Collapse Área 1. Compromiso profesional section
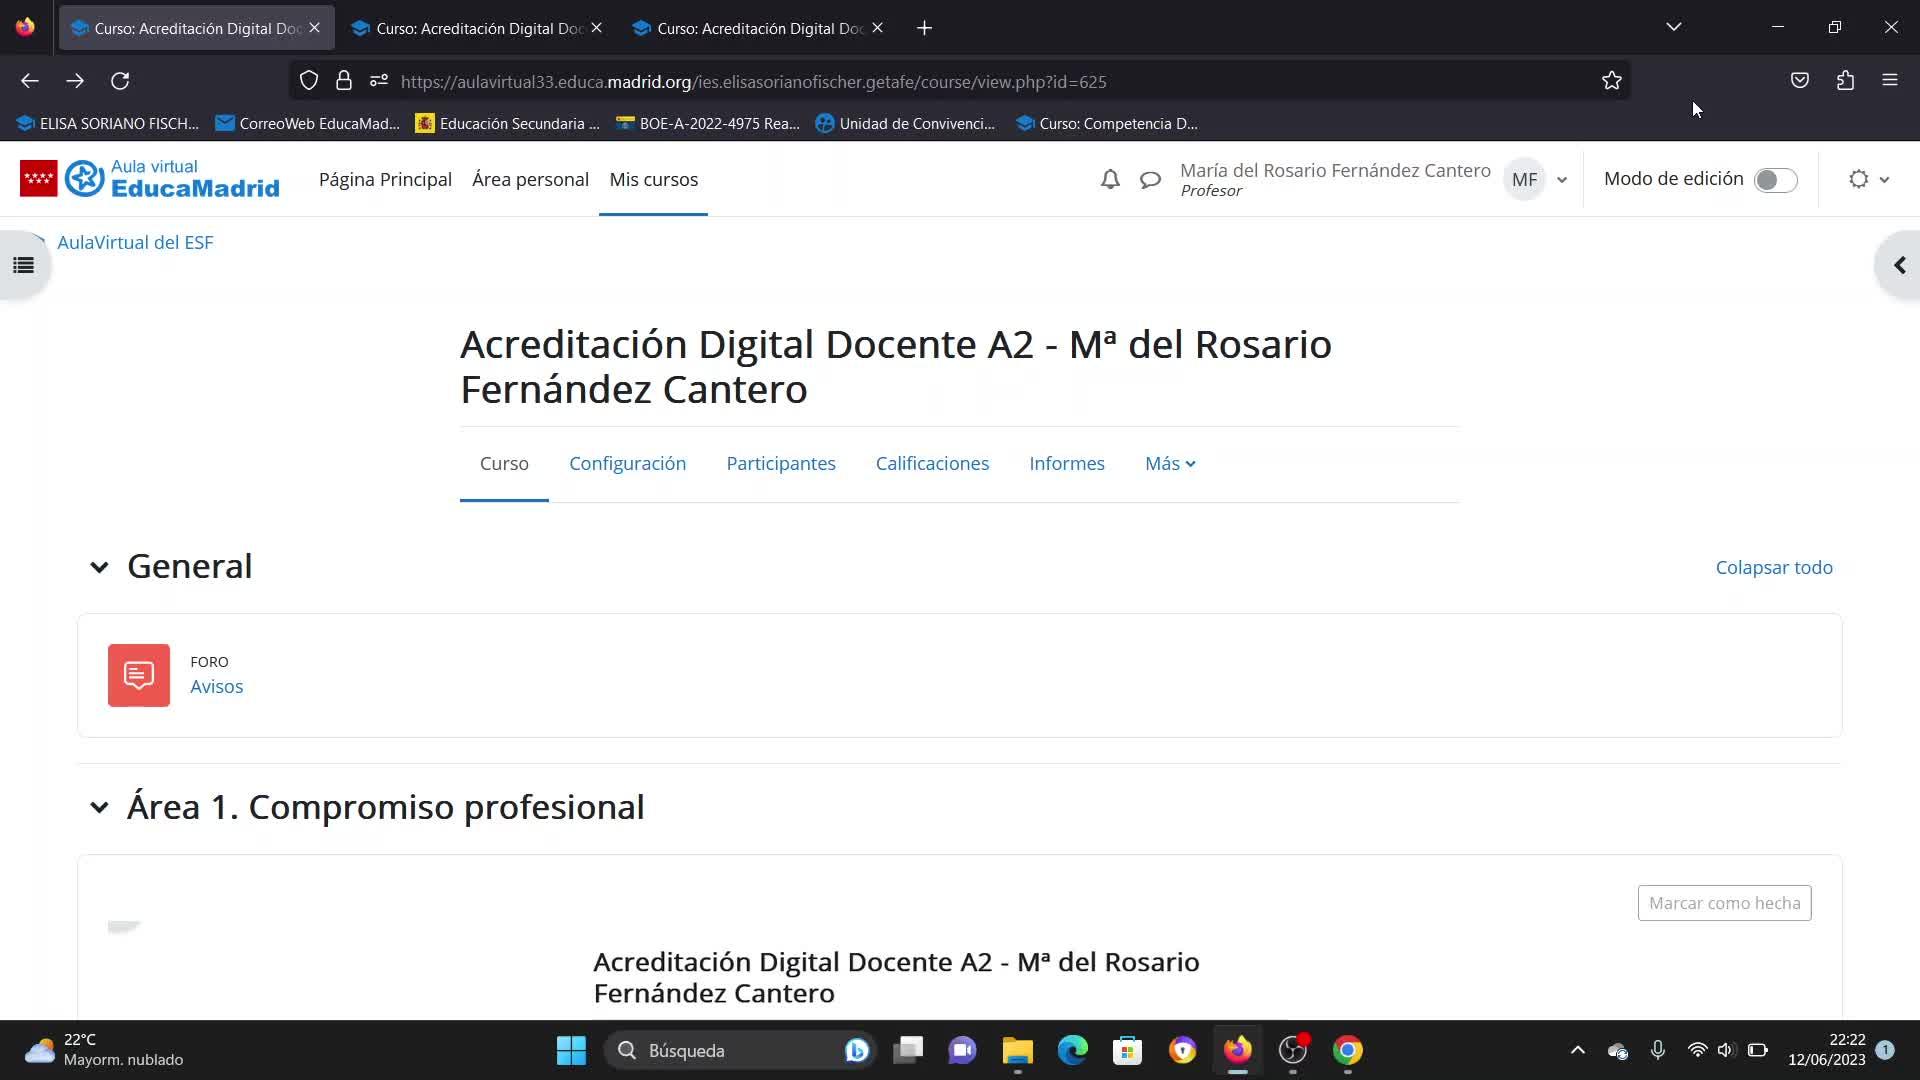1920x1080 pixels. pyautogui.click(x=99, y=807)
